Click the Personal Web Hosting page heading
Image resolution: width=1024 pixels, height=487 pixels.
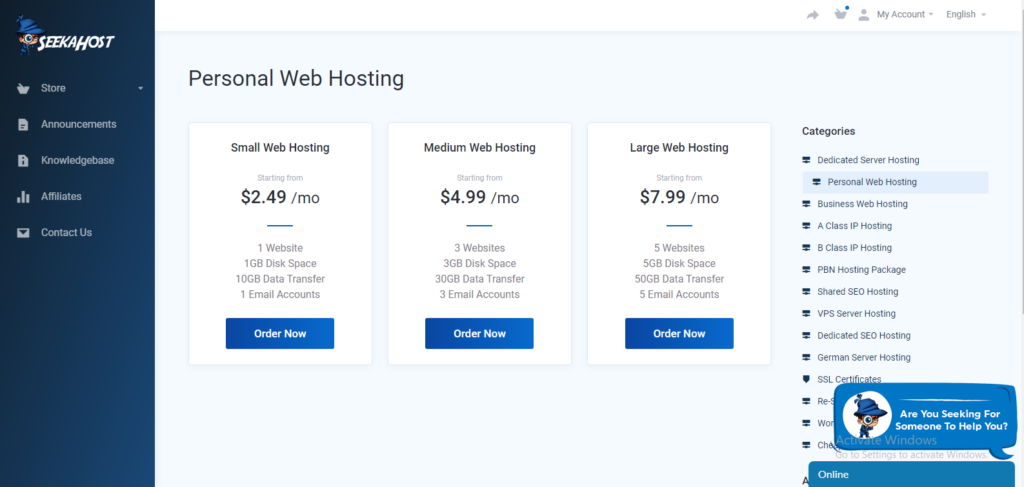coord(296,79)
